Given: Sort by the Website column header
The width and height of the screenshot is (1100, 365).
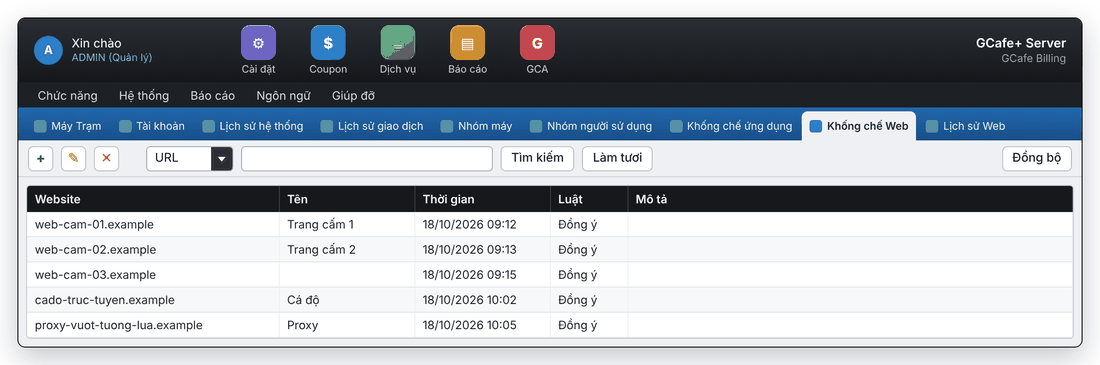Looking at the screenshot, I should [153, 199].
